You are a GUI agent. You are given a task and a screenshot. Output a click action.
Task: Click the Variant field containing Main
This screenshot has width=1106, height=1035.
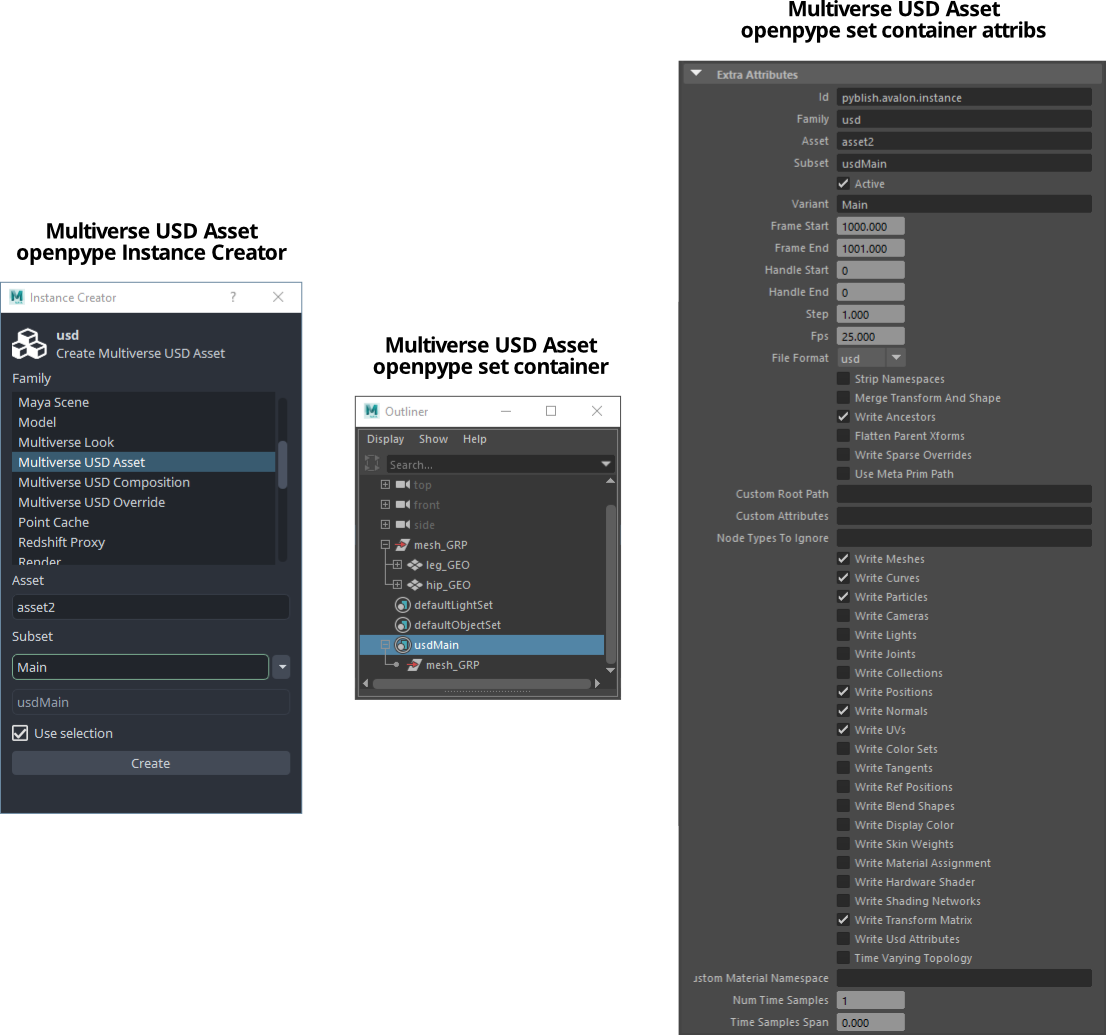[x=964, y=205]
